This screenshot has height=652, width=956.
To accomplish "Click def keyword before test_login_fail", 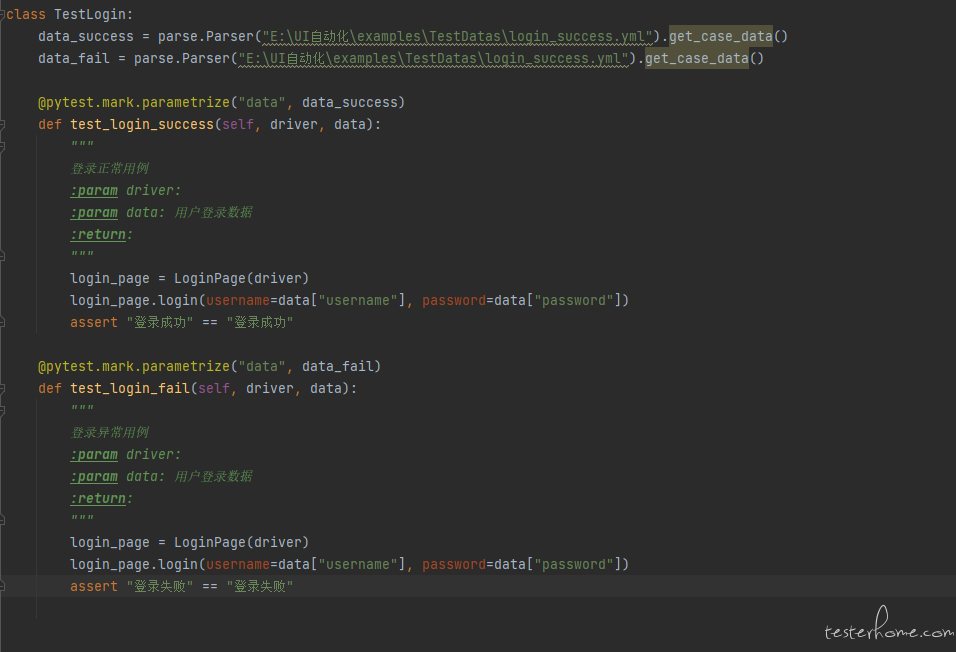I will 50,389.
